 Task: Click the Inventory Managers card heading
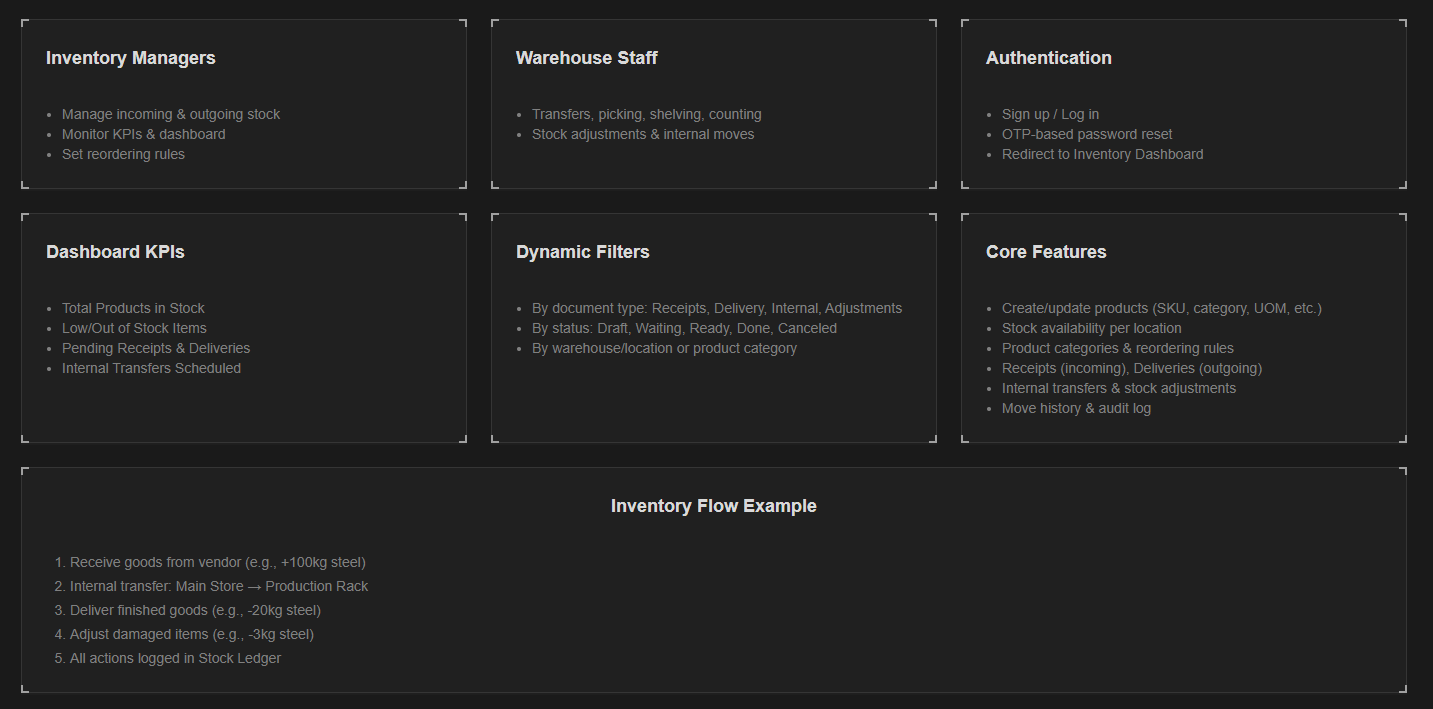point(131,58)
